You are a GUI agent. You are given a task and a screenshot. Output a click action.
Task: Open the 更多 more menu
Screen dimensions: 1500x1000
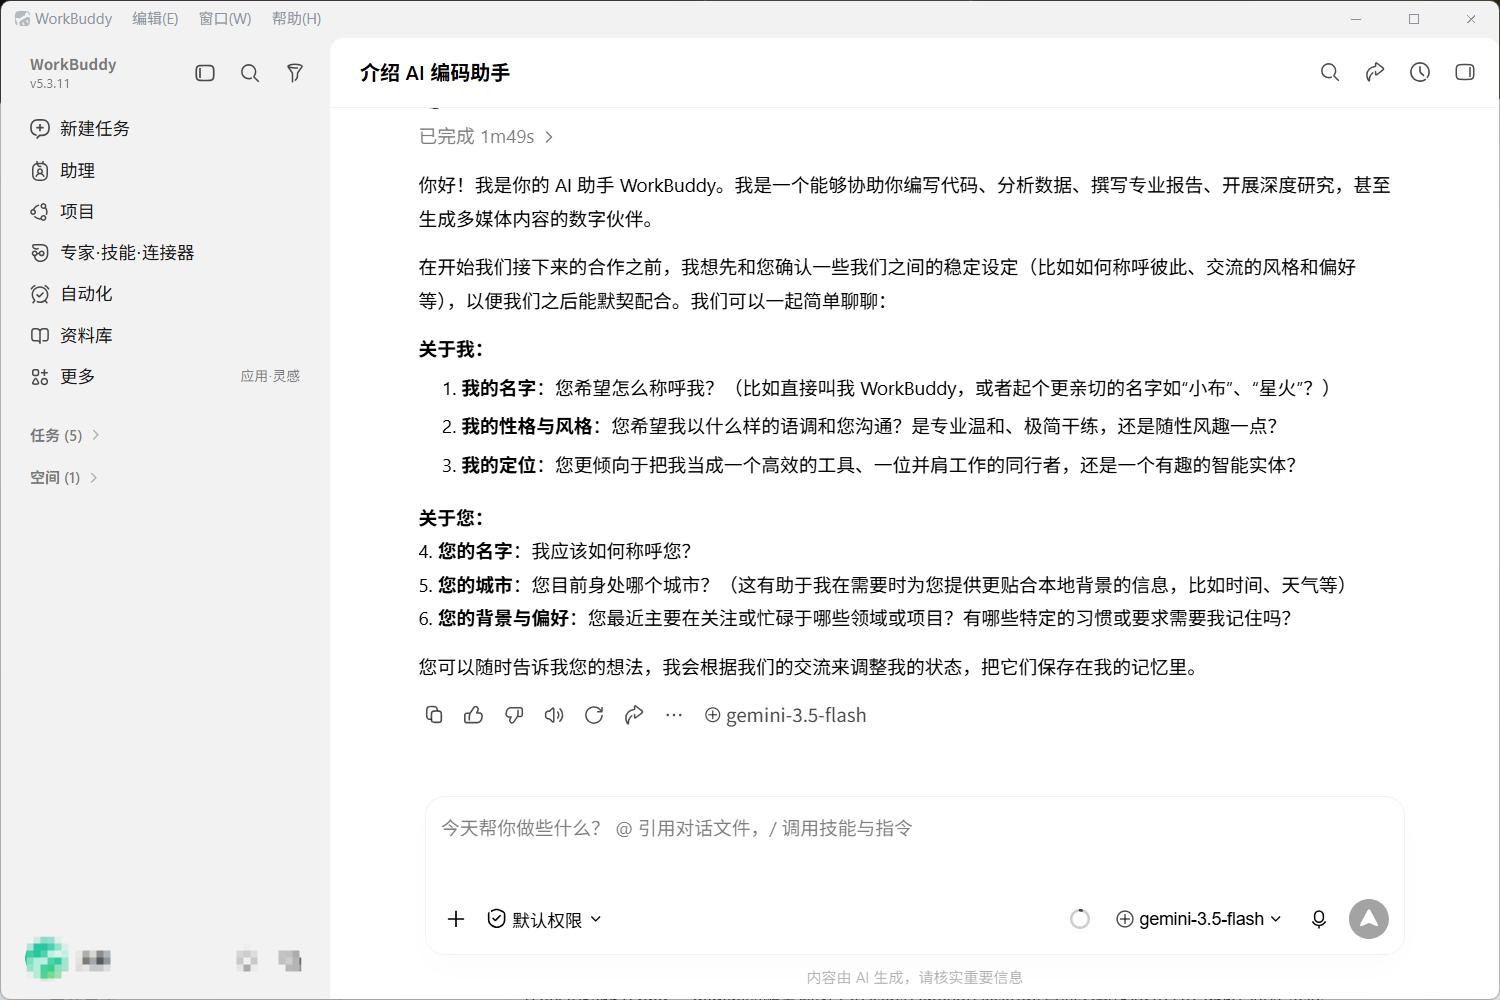pos(63,376)
